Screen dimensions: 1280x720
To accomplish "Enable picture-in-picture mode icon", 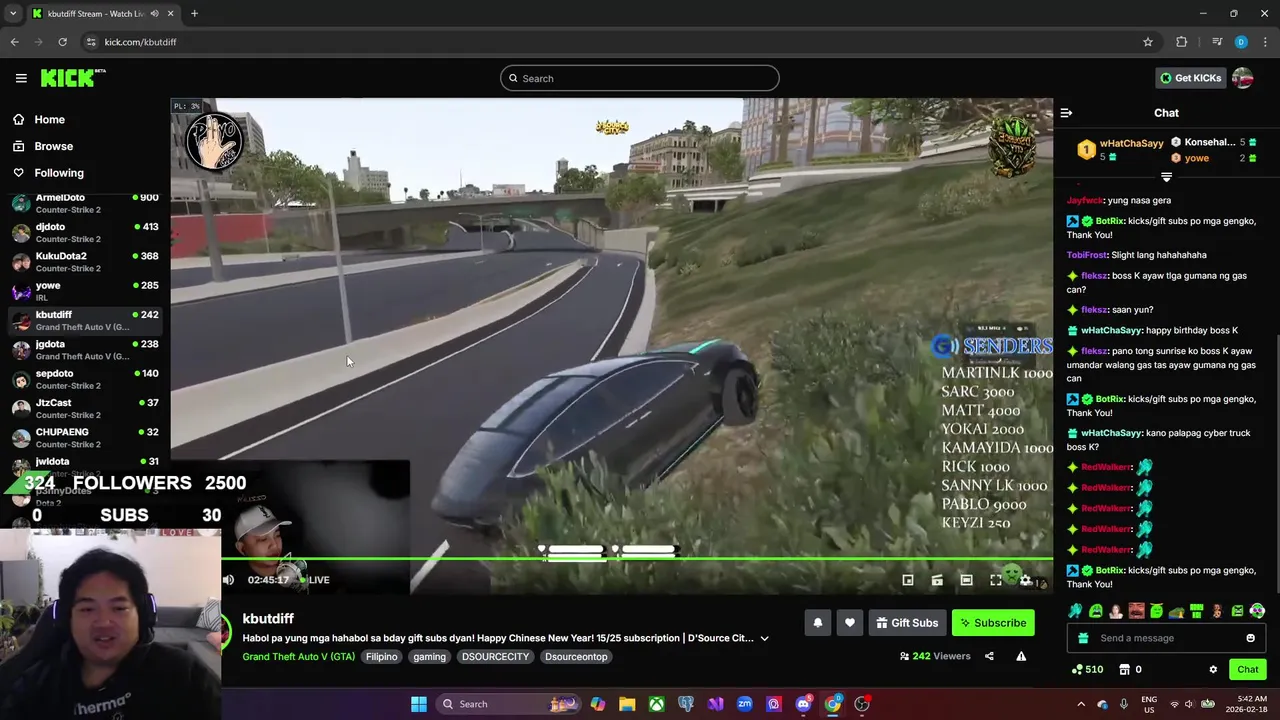I will click(x=908, y=580).
